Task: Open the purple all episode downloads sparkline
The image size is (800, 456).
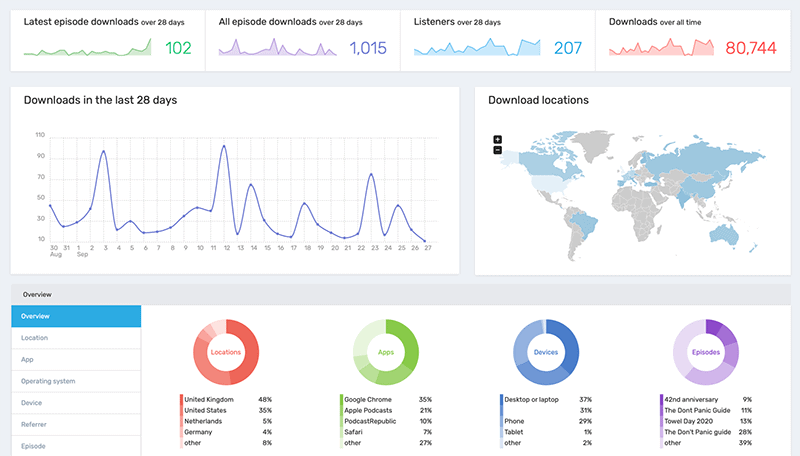Action: click(x=278, y=47)
